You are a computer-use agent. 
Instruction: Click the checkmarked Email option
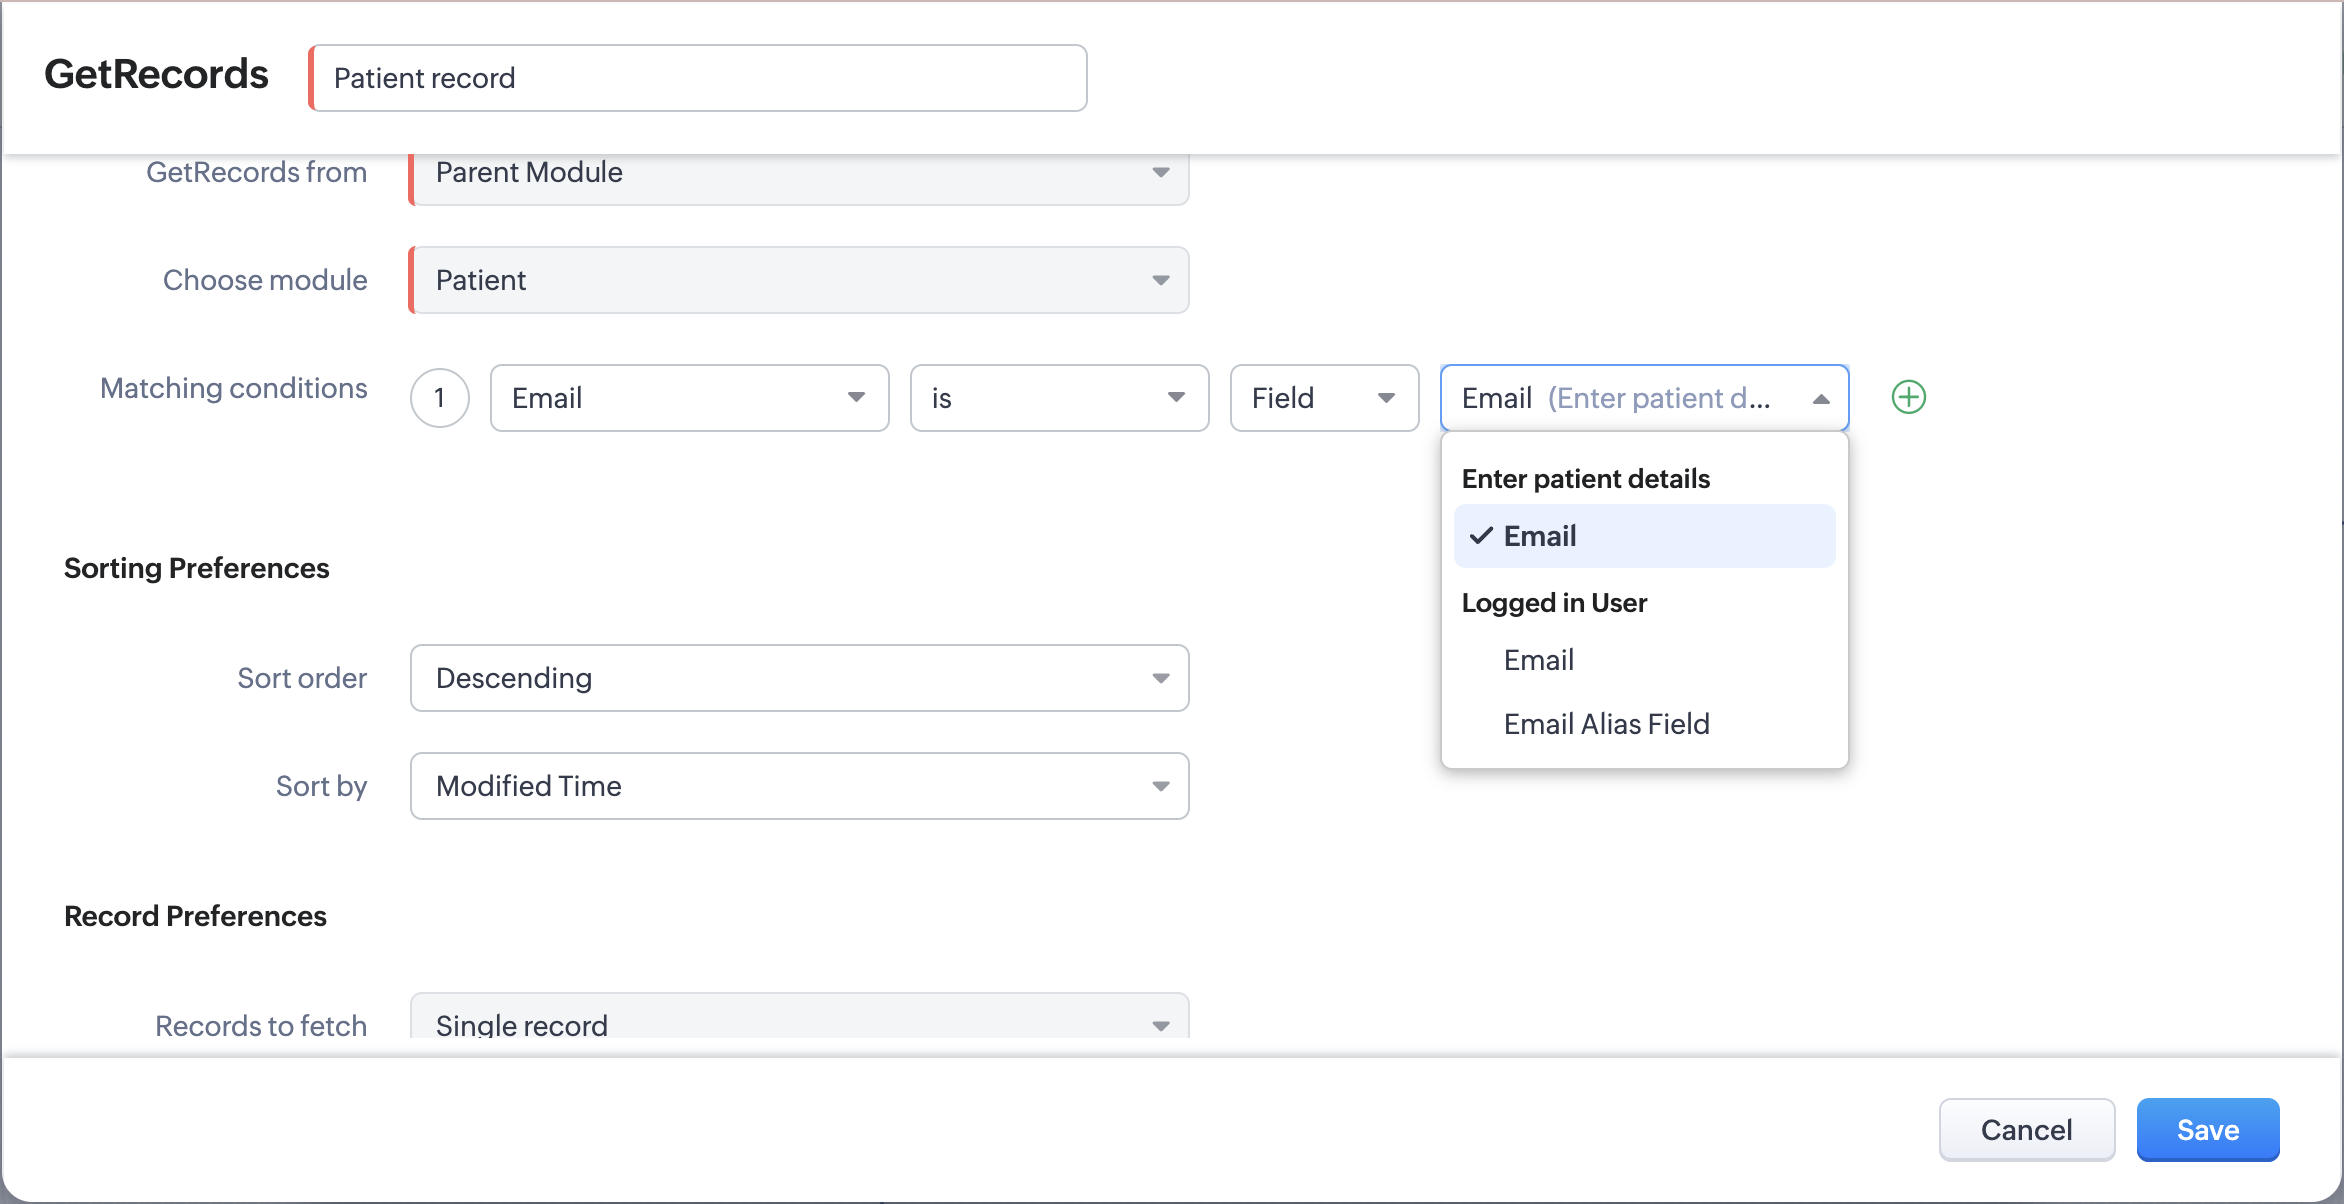click(1643, 536)
